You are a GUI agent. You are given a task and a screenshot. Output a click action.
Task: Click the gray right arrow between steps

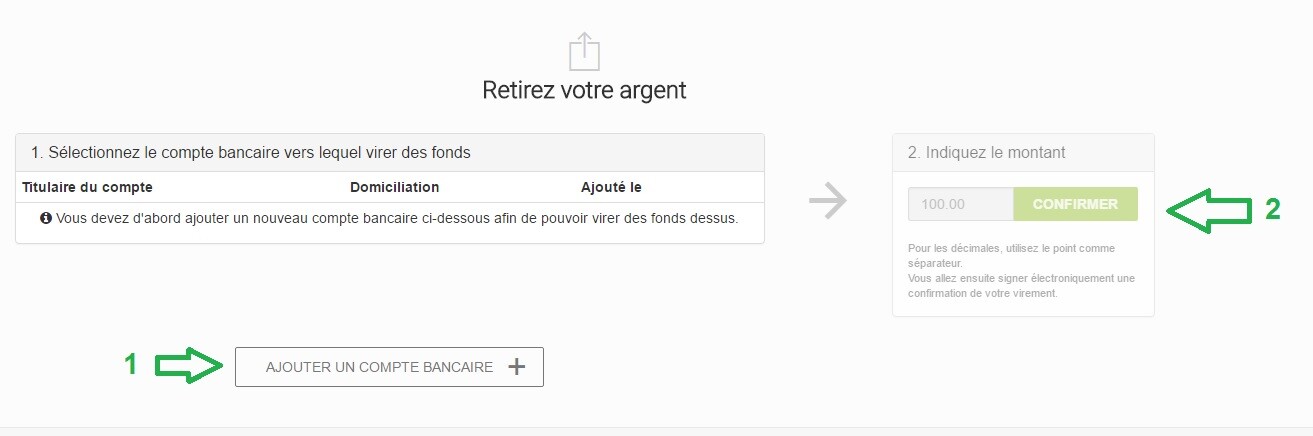click(x=828, y=202)
